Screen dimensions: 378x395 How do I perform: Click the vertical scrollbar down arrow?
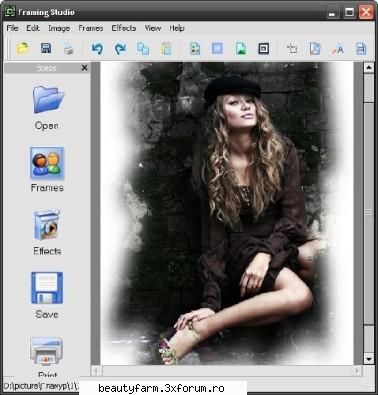pyautogui.click(x=369, y=359)
